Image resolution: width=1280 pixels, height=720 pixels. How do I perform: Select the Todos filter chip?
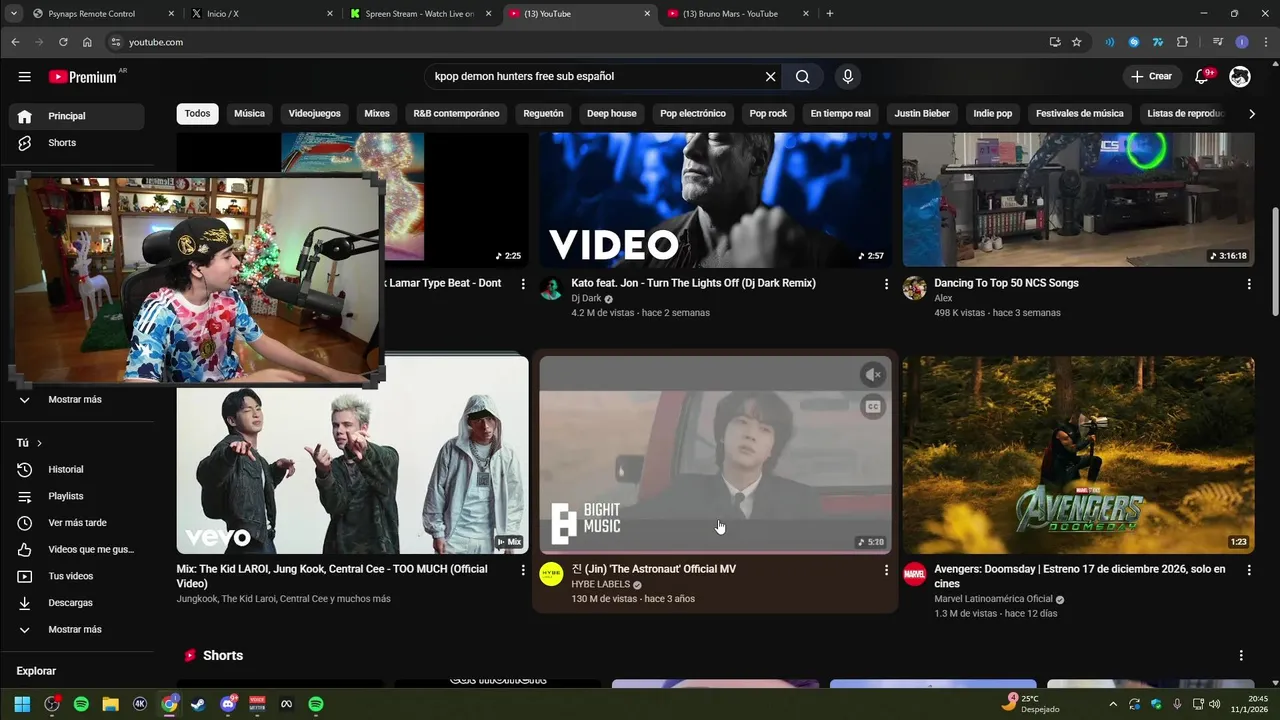(198, 114)
